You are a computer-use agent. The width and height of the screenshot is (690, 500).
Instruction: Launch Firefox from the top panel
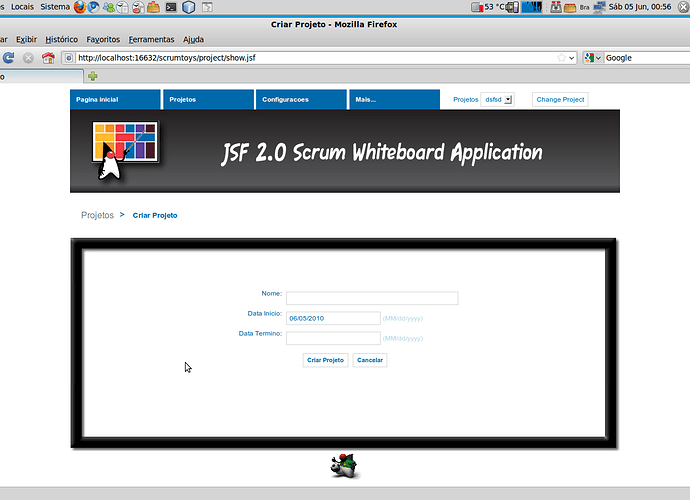tap(80, 7)
